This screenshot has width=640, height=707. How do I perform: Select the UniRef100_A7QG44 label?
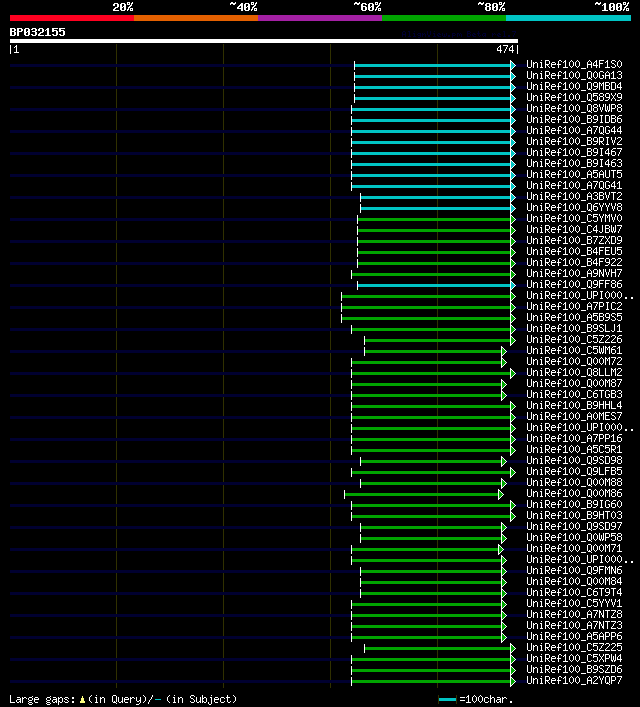click(x=574, y=130)
